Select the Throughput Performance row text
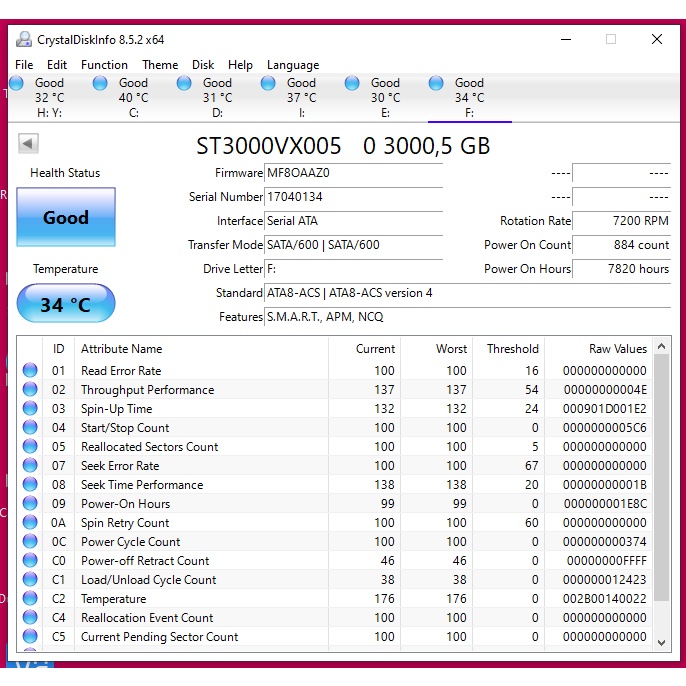 coord(147,390)
